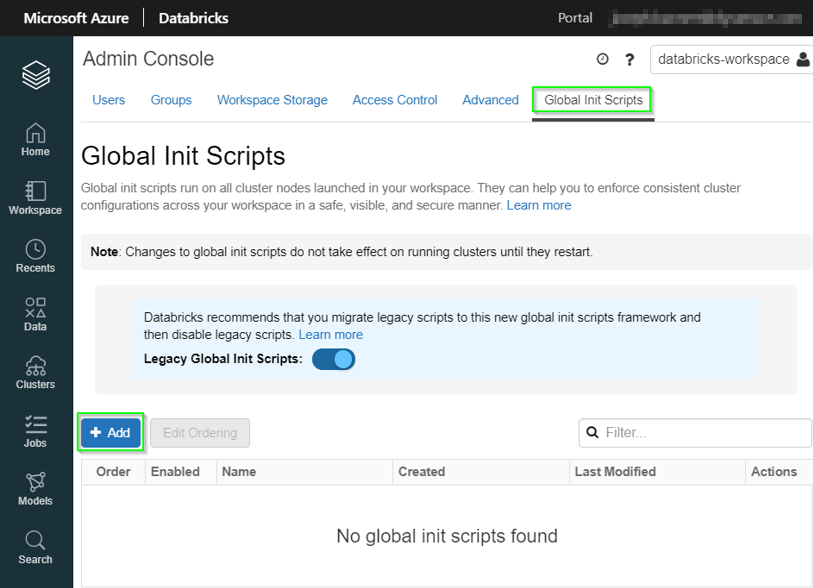Open Jobs from the sidebar
This screenshot has height=588, width=813.
coord(35,430)
